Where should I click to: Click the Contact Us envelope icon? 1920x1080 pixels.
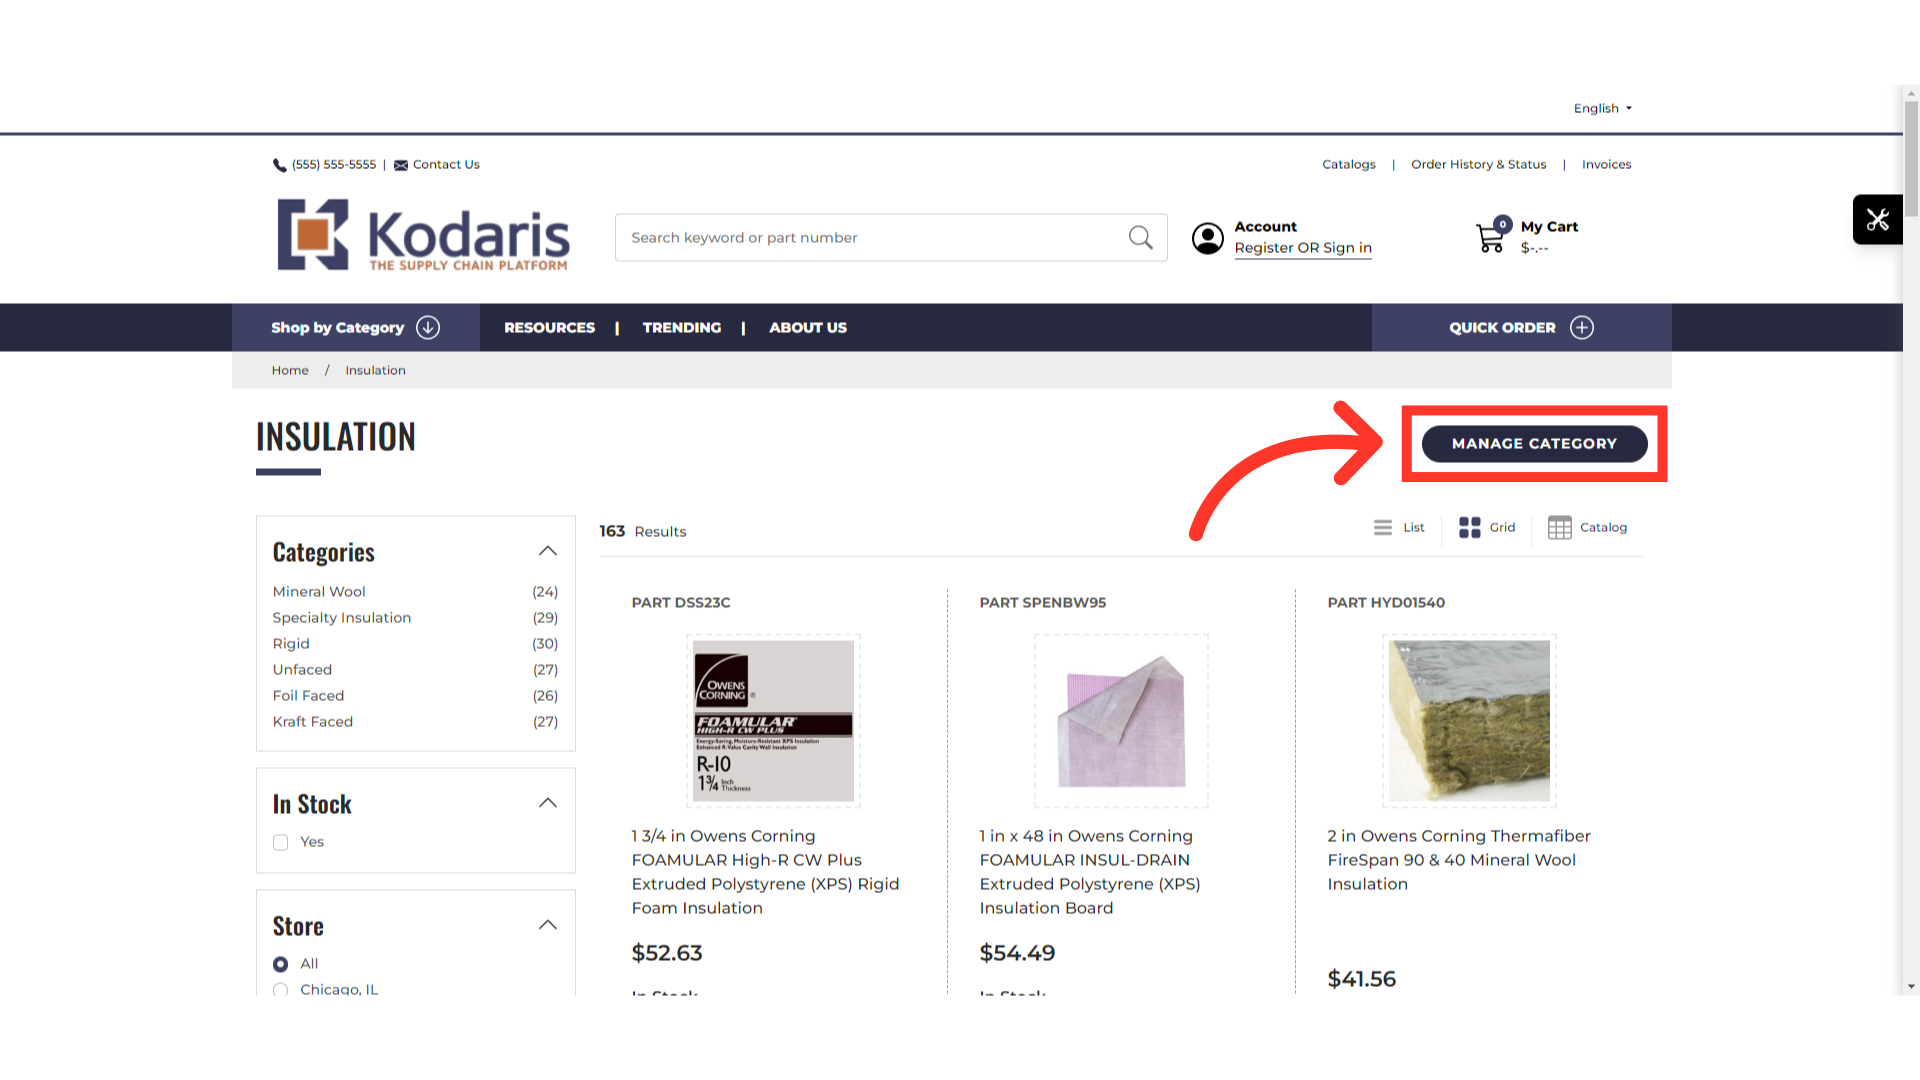[401, 165]
